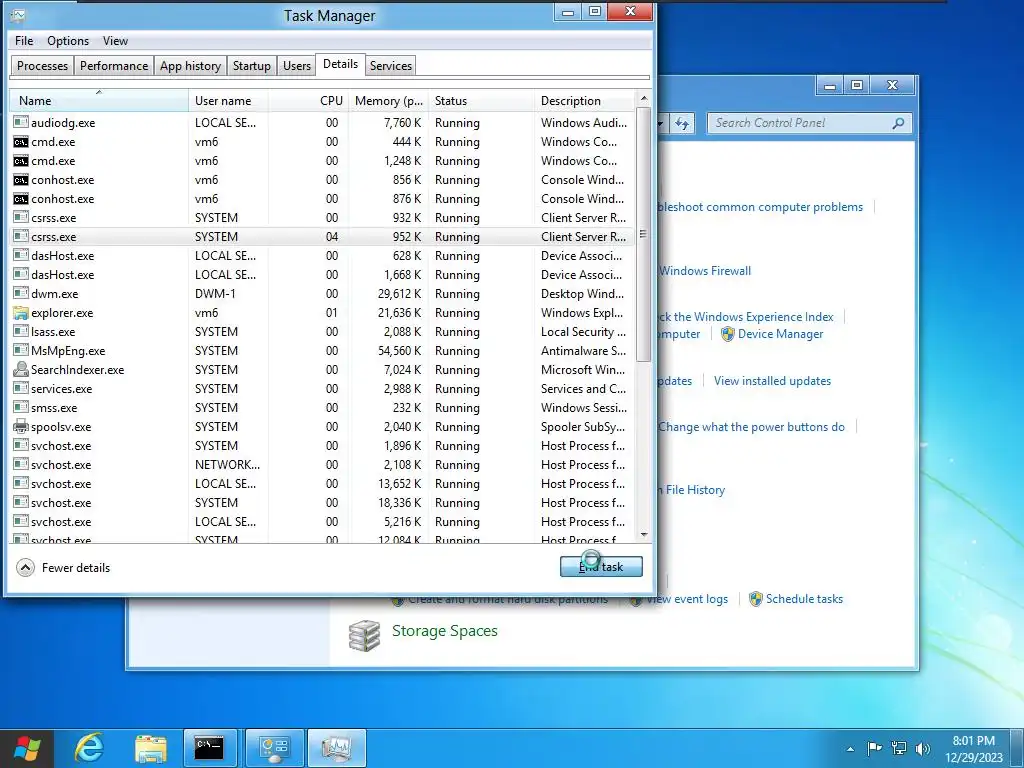Sort by the Name column header
This screenshot has width=1024, height=768.
coord(98,101)
